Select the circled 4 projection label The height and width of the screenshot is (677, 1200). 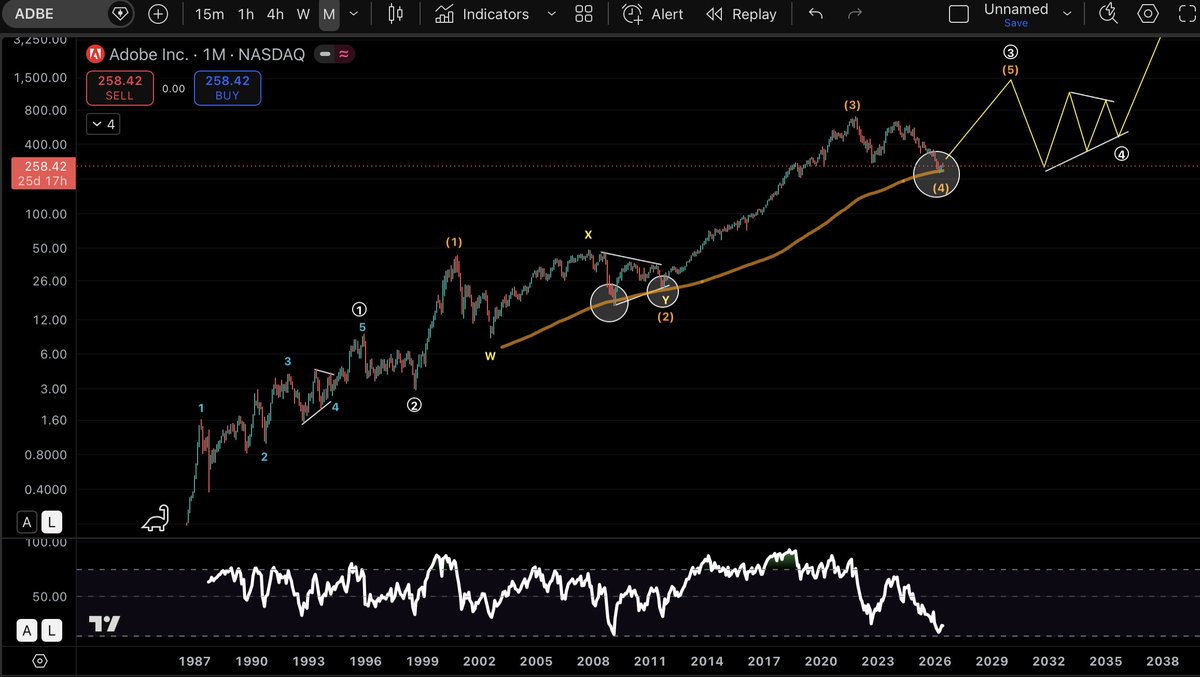(1122, 155)
